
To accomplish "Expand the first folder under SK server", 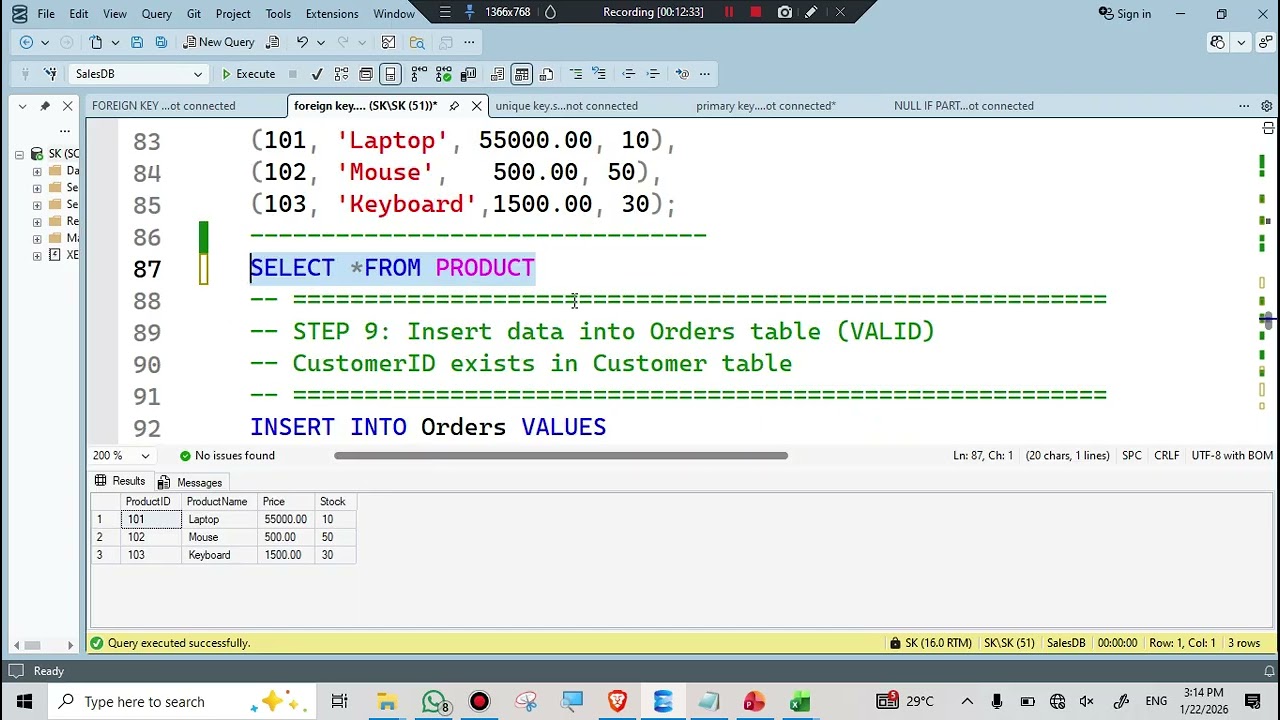I will tap(37, 171).
